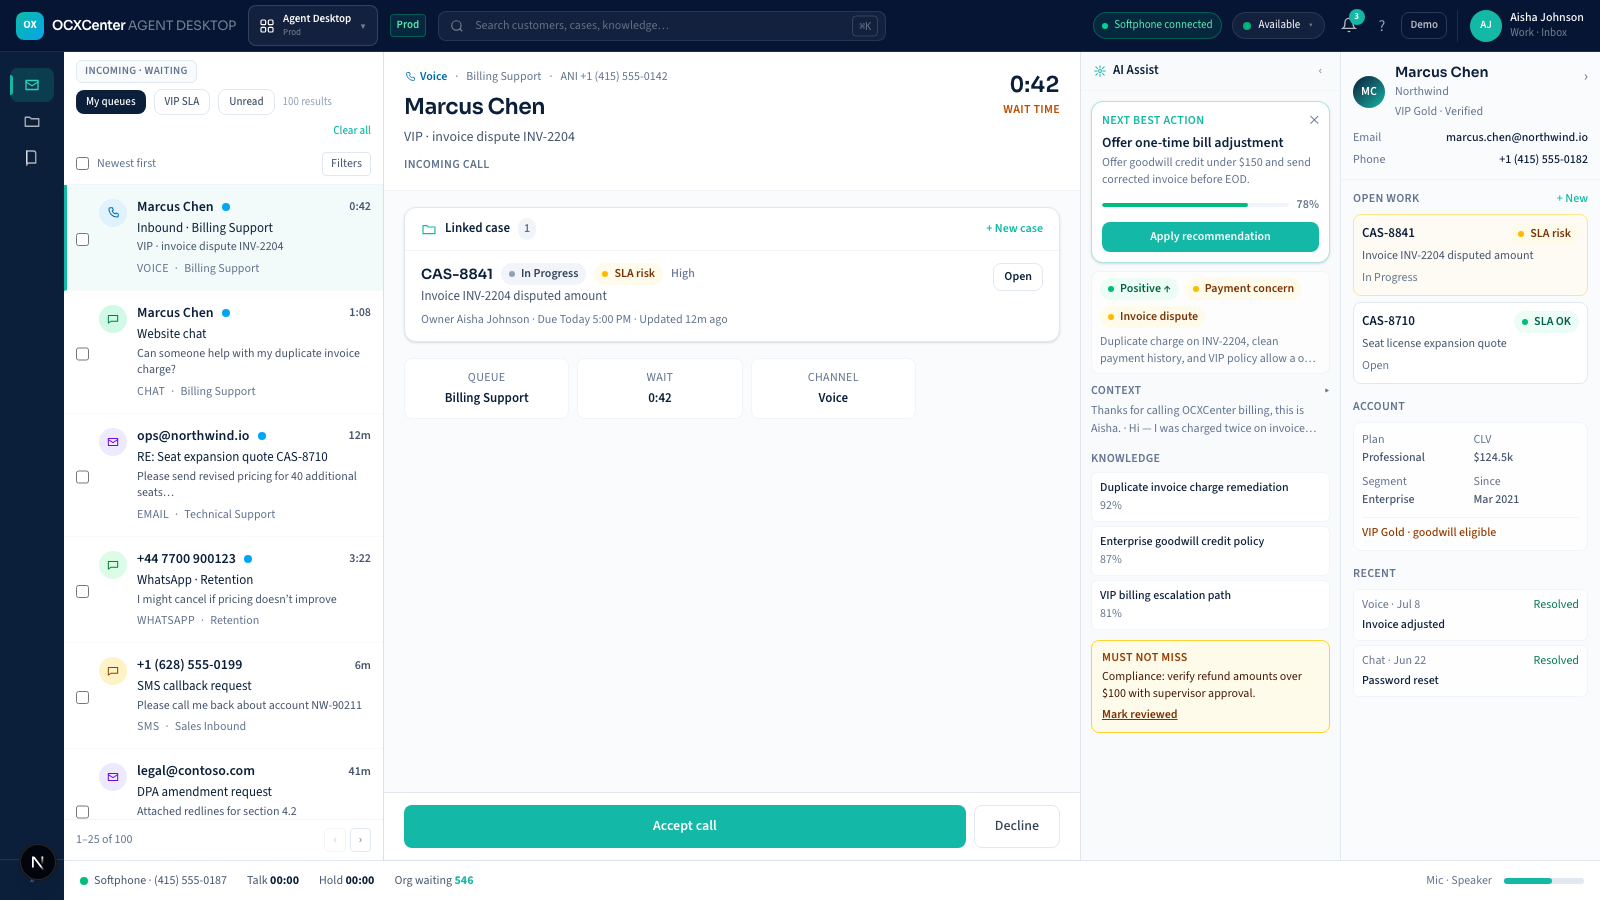Expand Marcus Chen customer panel chevron
This screenshot has width=1600, height=900.
tap(1585, 77)
